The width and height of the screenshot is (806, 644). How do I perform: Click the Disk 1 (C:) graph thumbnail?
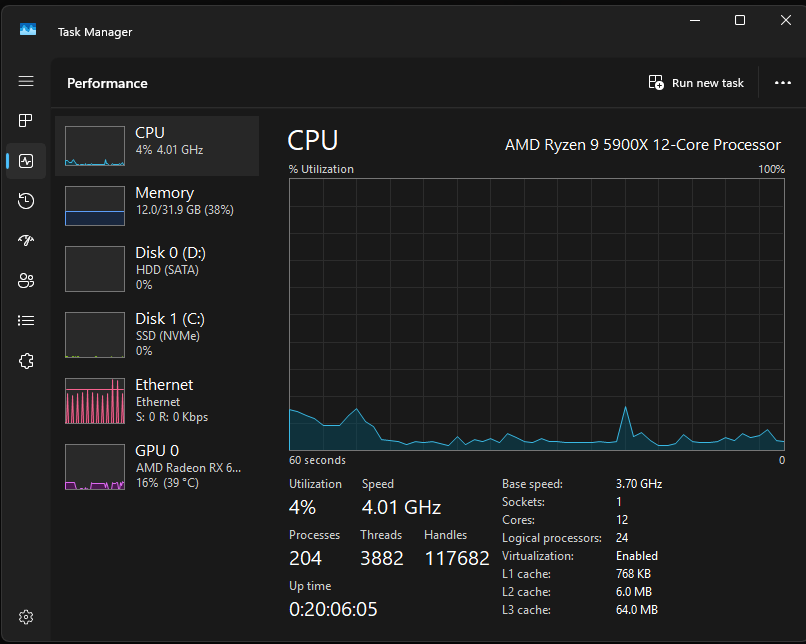click(95, 335)
